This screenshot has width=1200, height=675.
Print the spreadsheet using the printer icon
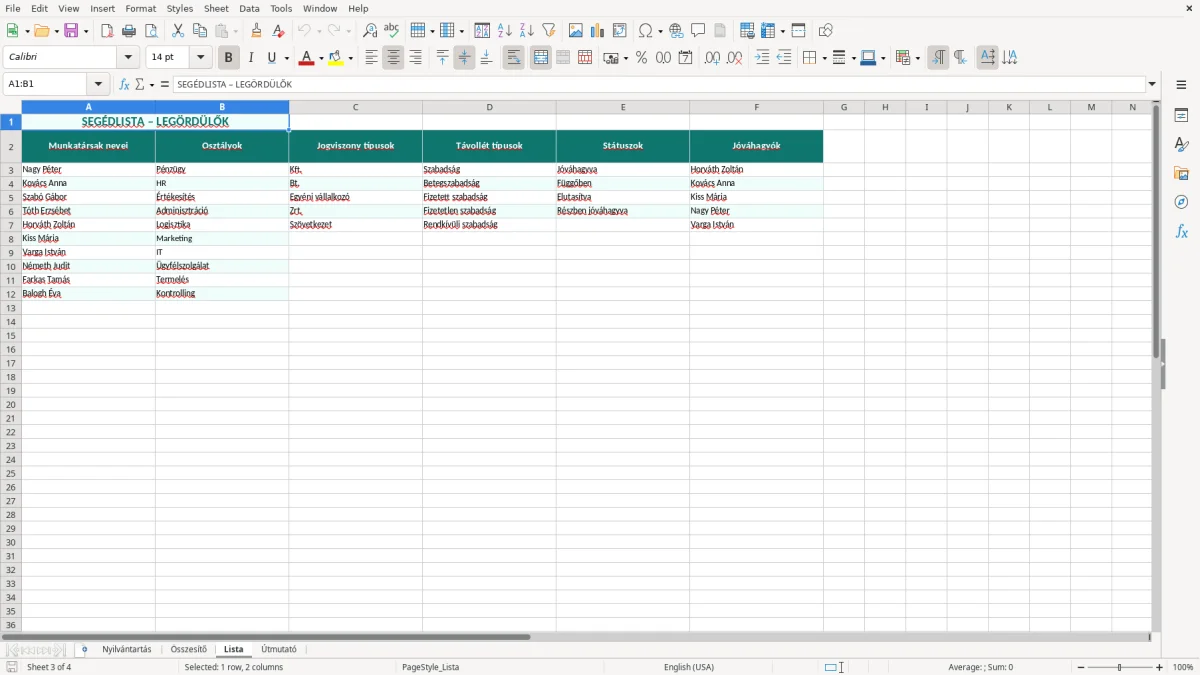tap(129, 31)
